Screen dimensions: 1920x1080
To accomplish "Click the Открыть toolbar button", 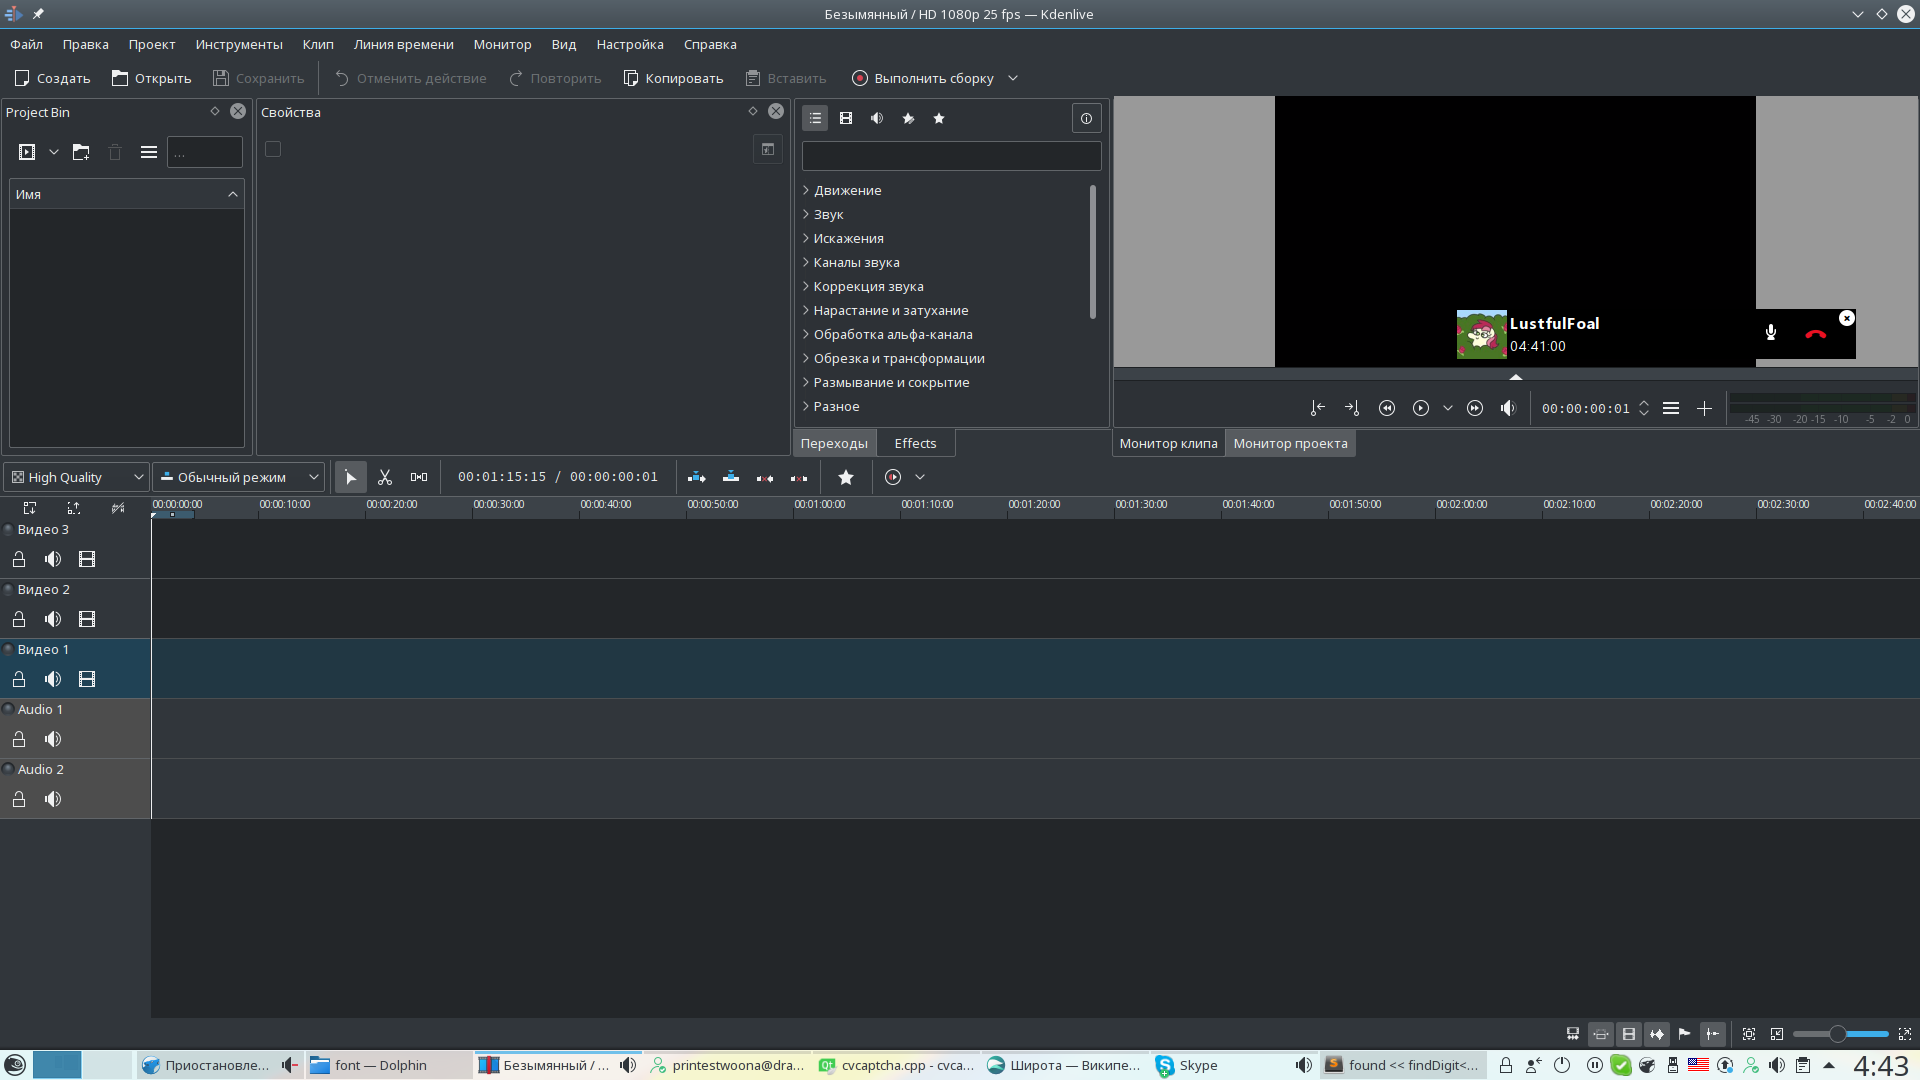I will [x=151, y=78].
